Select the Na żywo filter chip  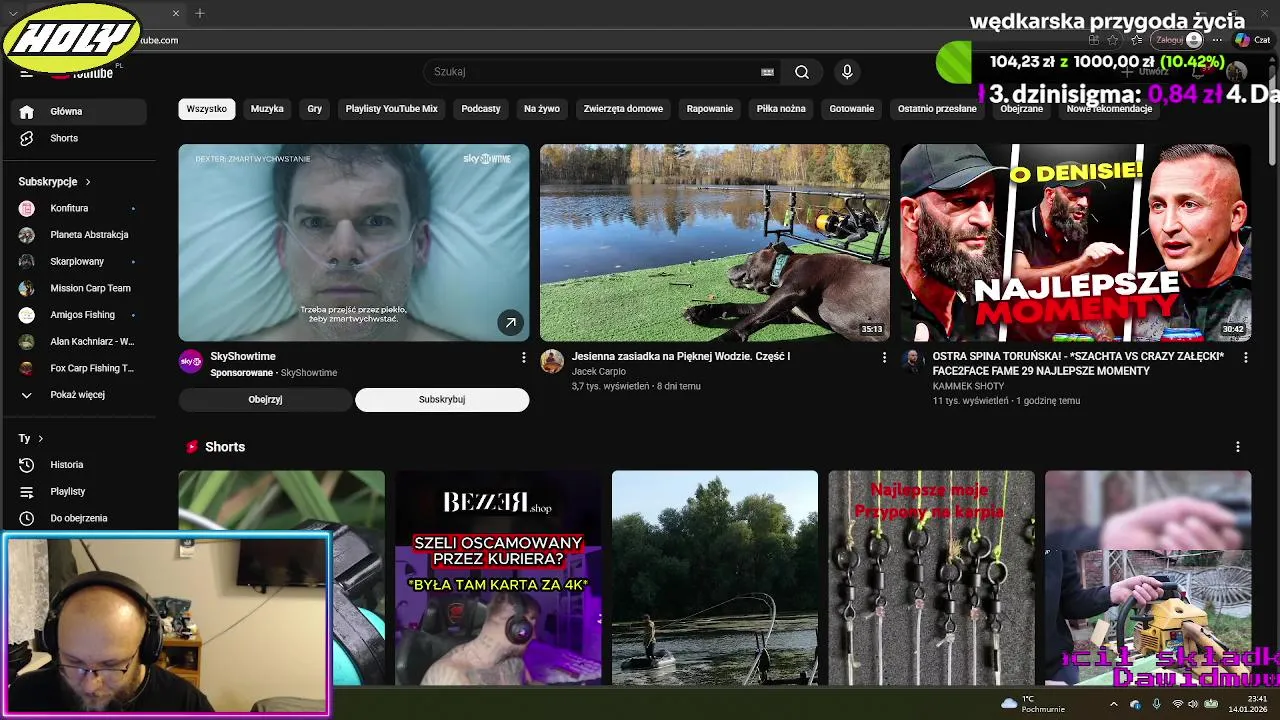(x=542, y=109)
